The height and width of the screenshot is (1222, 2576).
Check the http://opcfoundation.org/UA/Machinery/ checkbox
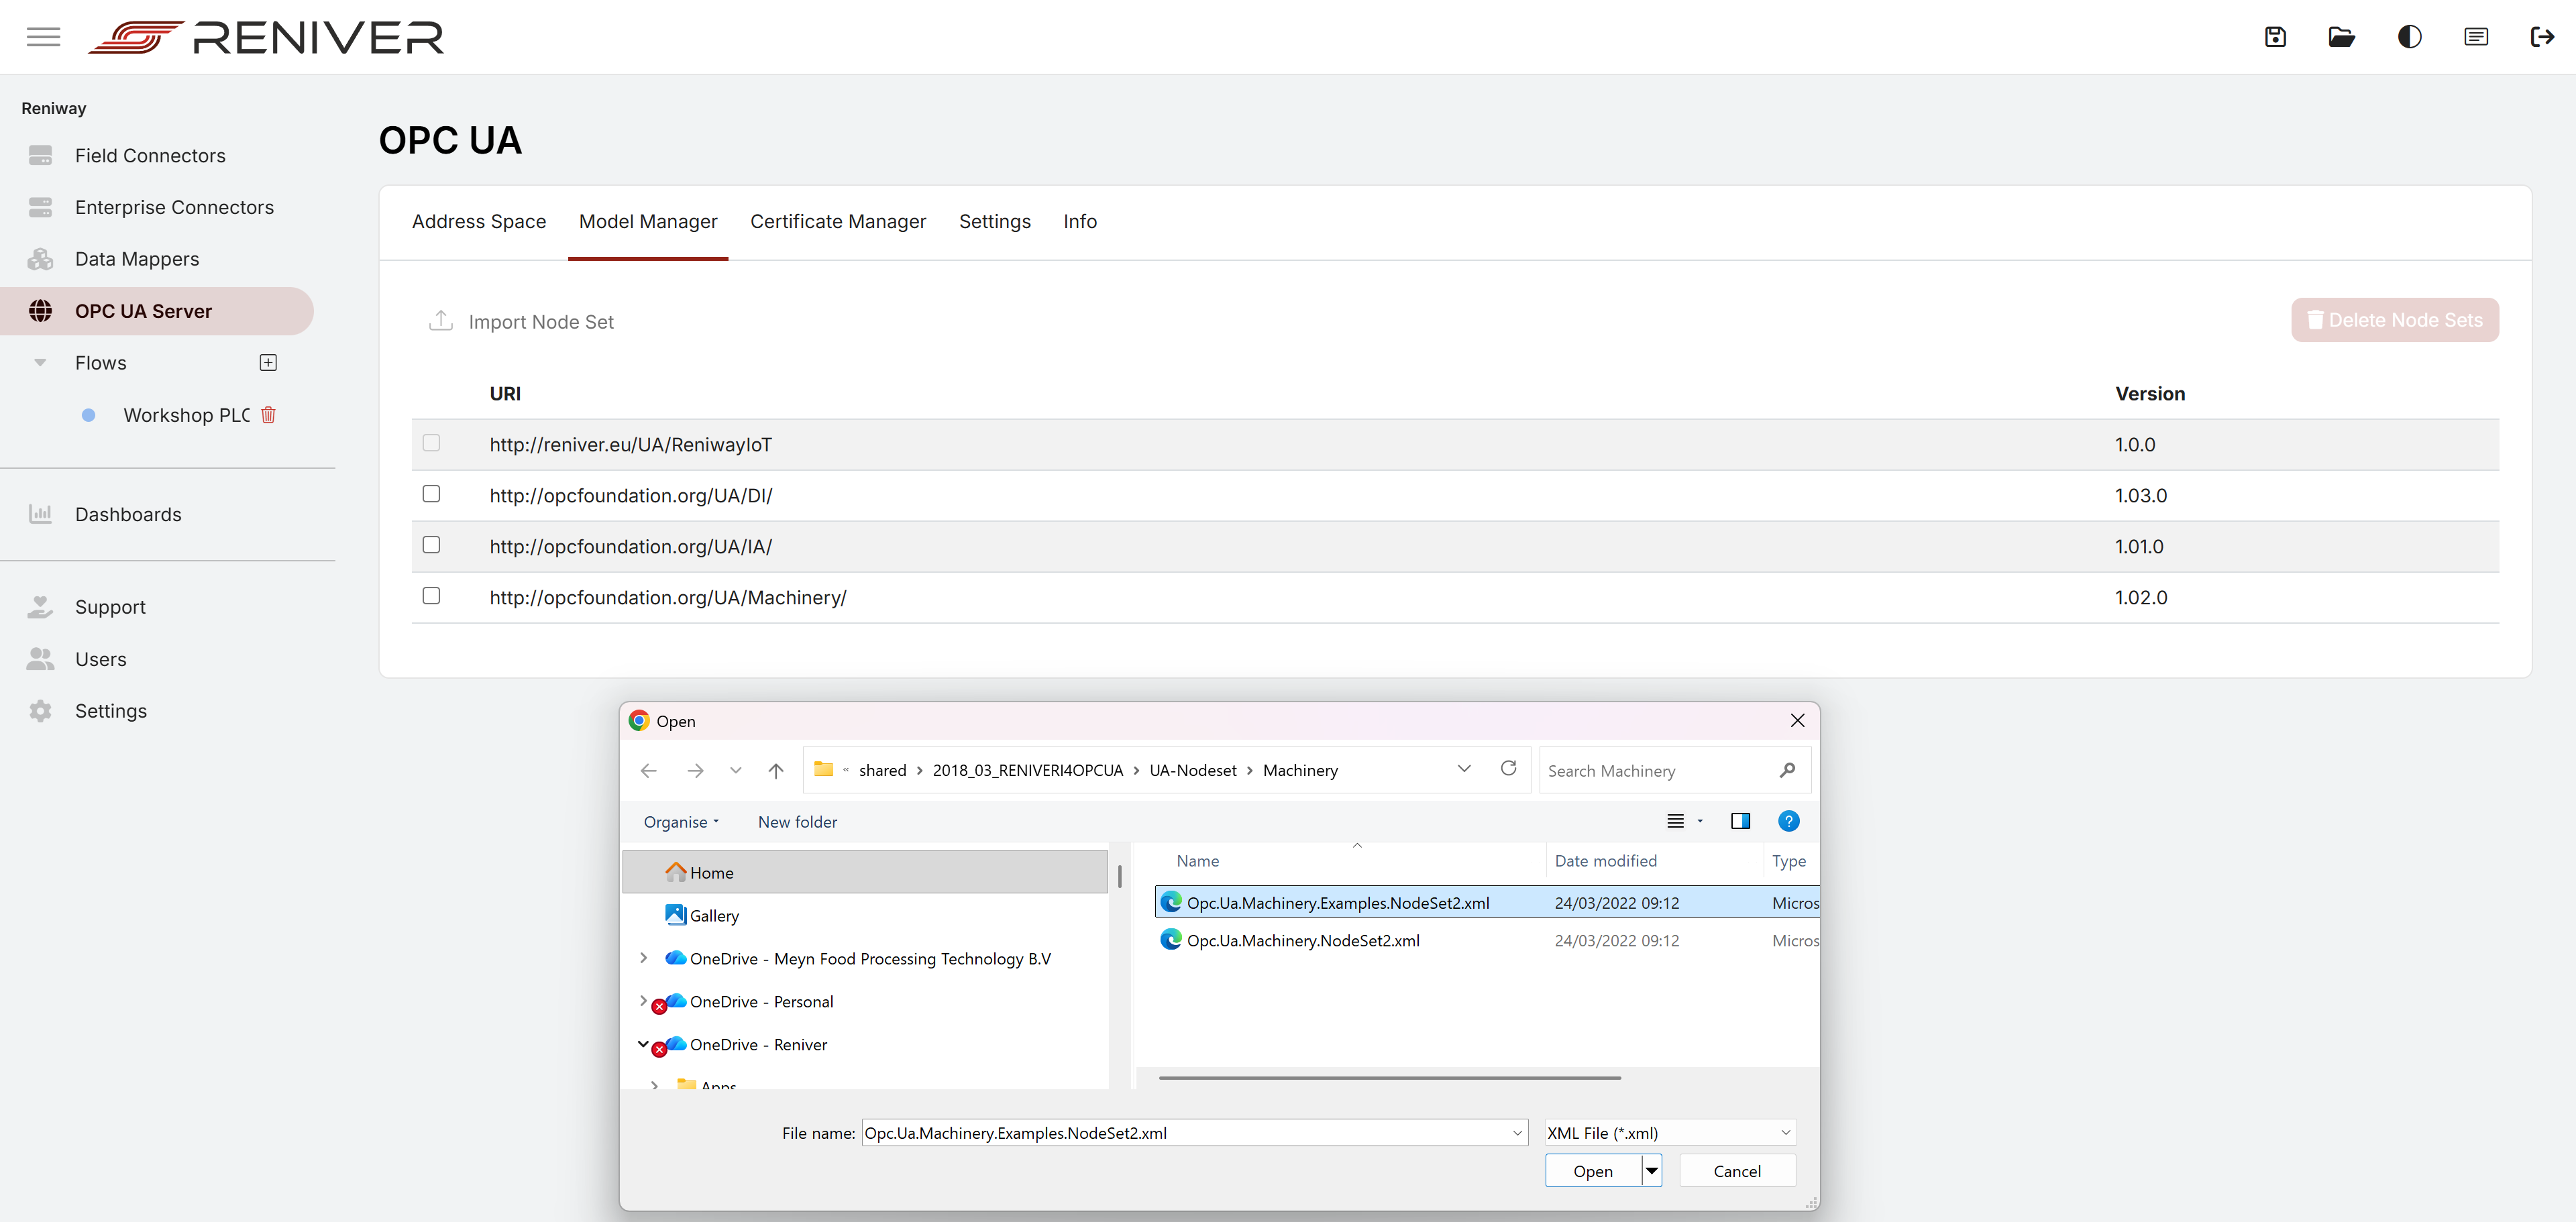[431, 595]
